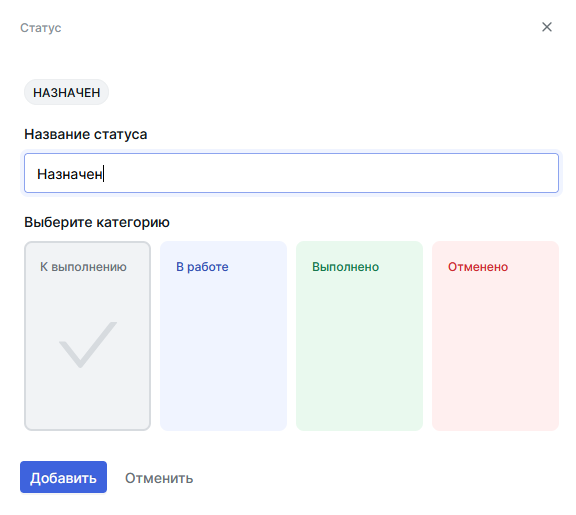Click the Выберите категорию label
Viewport: 576px width, 515px height.
pyautogui.click(x=97, y=222)
